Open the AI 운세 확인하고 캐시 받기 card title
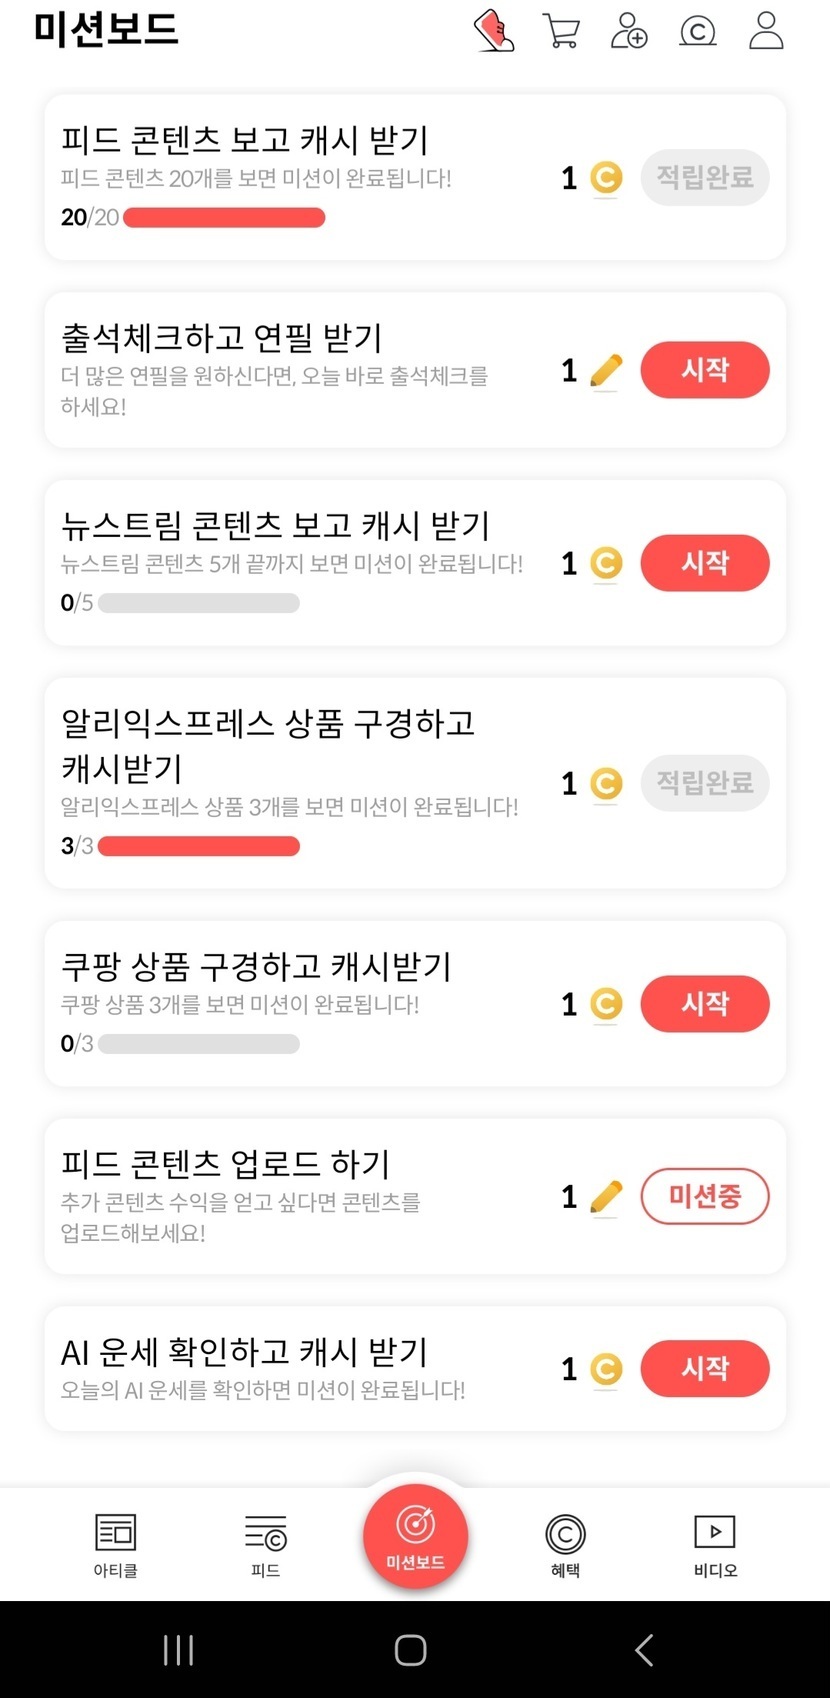The height and width of the screenshot is (1698, 830). [x=244, y=1352]
